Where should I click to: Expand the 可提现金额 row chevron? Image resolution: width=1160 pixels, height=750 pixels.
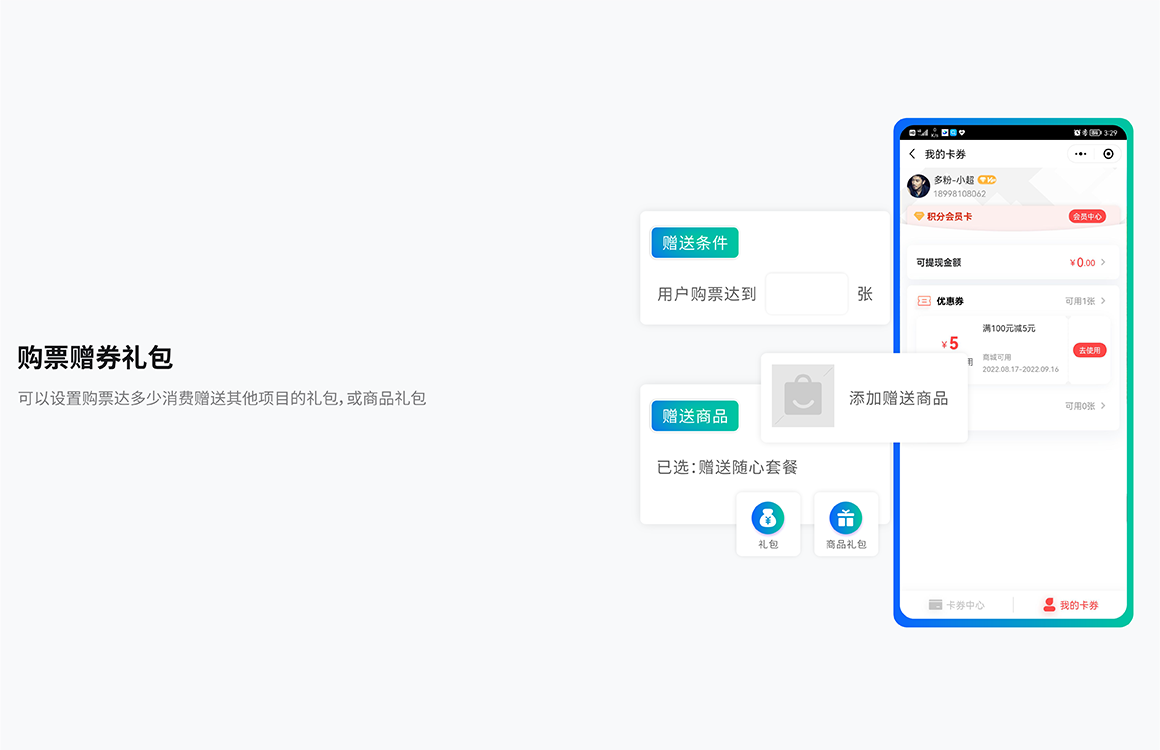click(1103, 263)
